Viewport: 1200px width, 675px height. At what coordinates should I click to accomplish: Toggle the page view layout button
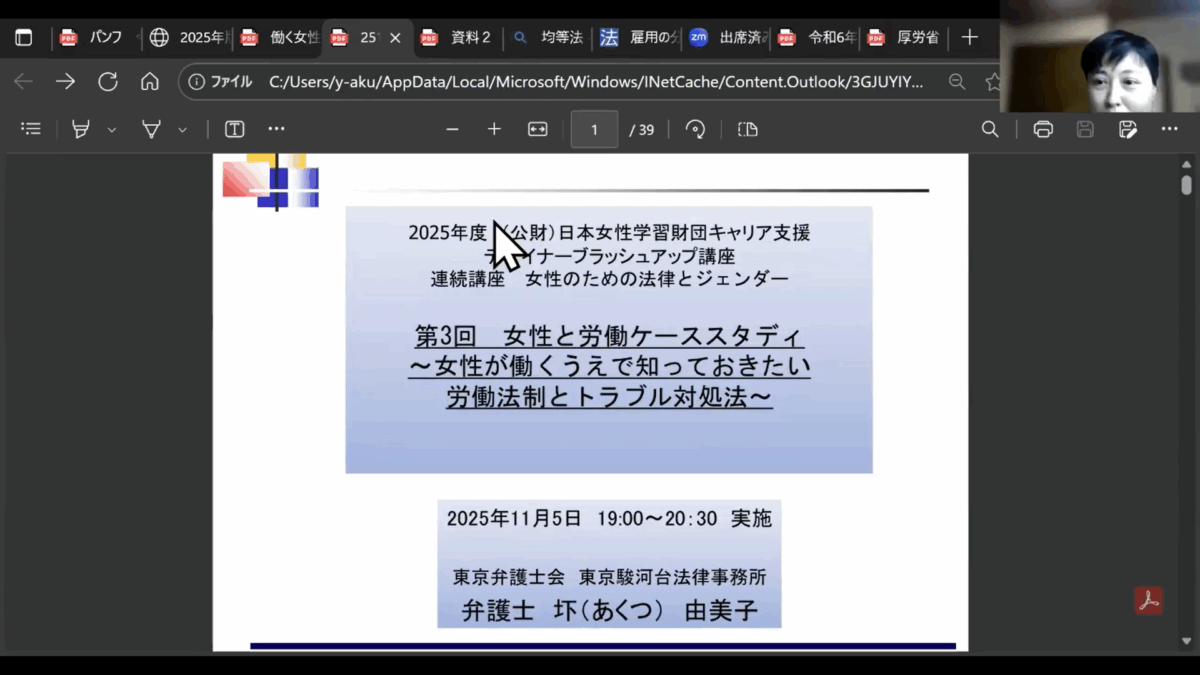click(x=748, y=129)
